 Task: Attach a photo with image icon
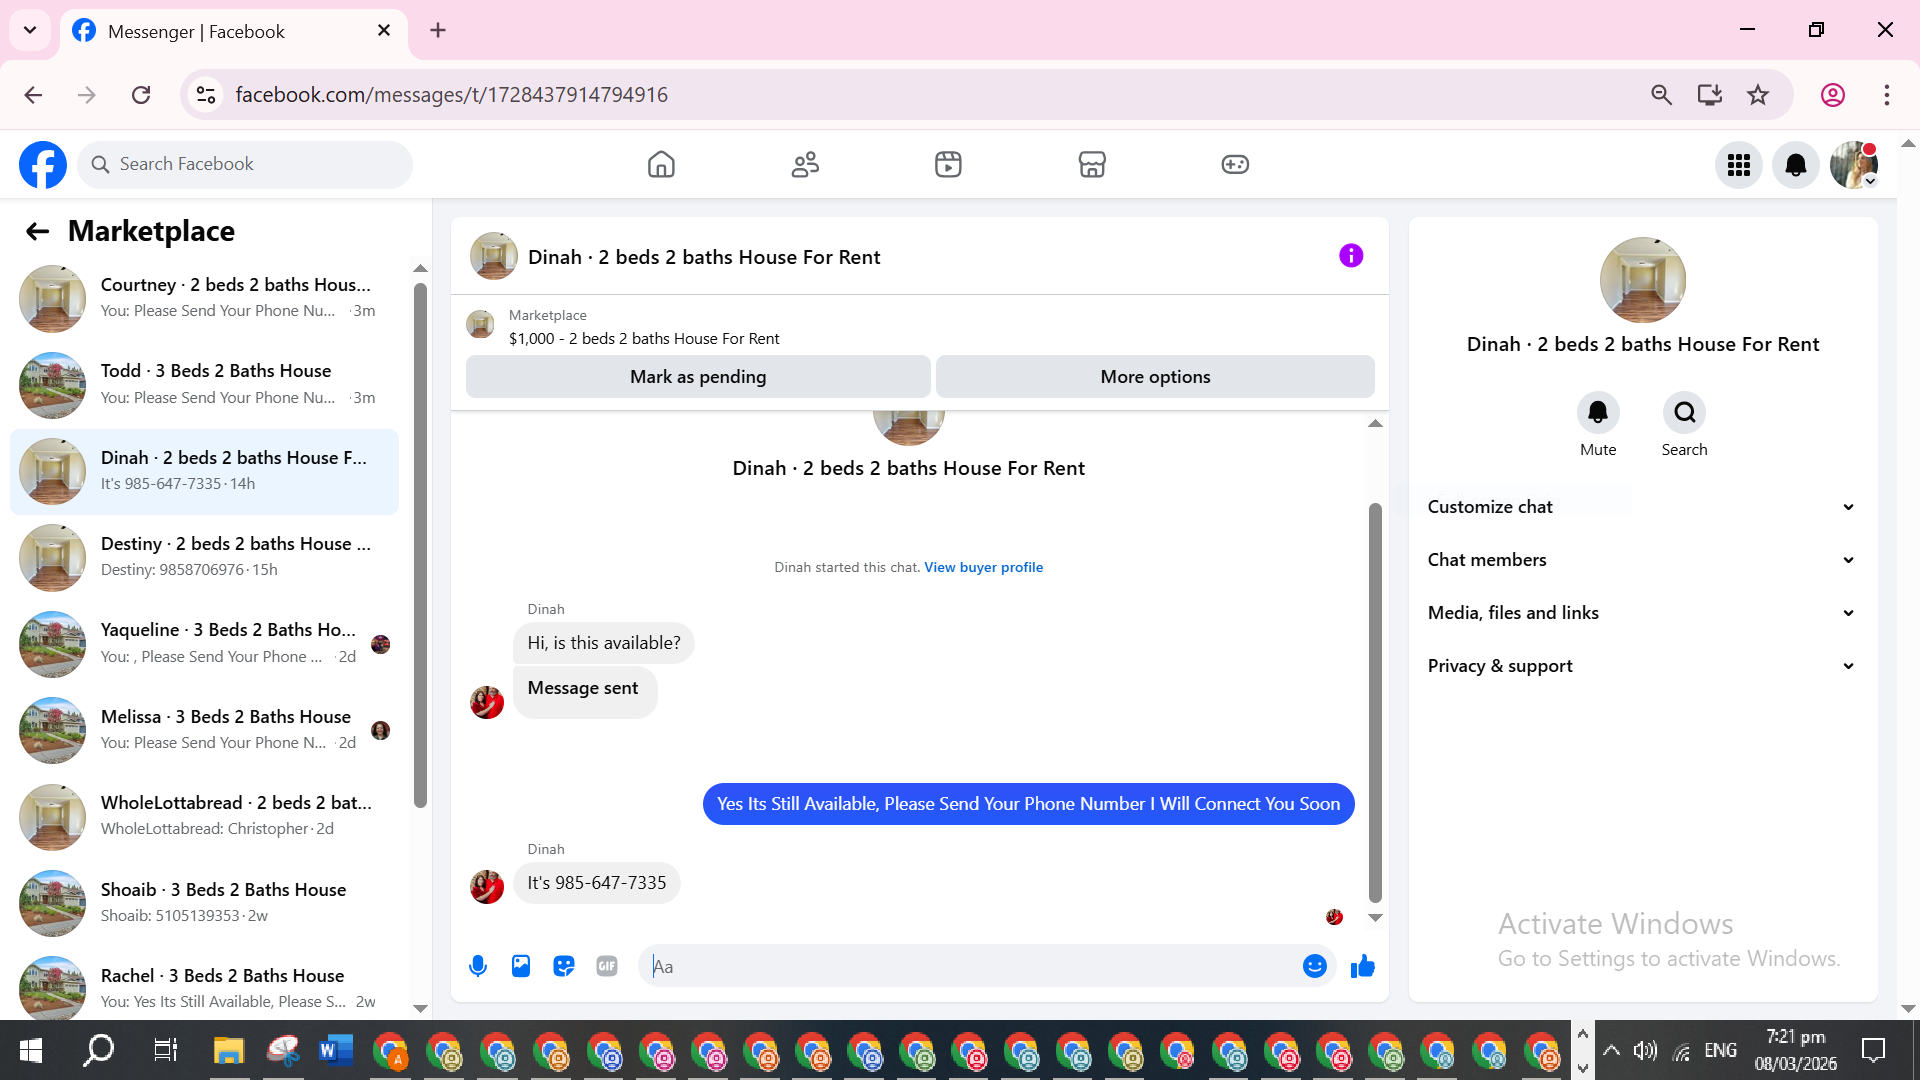(521, 966)
